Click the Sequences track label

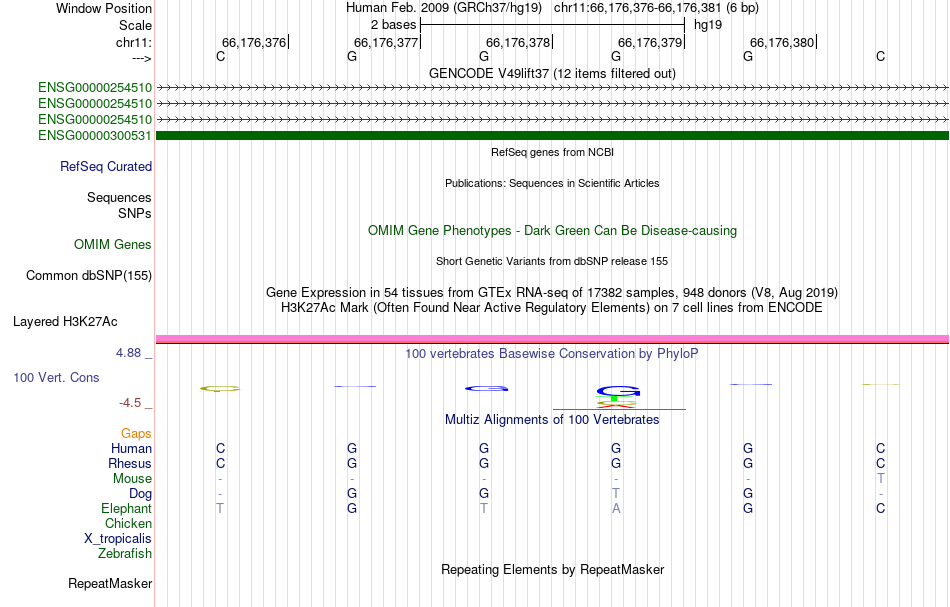(x=119, y=197)
